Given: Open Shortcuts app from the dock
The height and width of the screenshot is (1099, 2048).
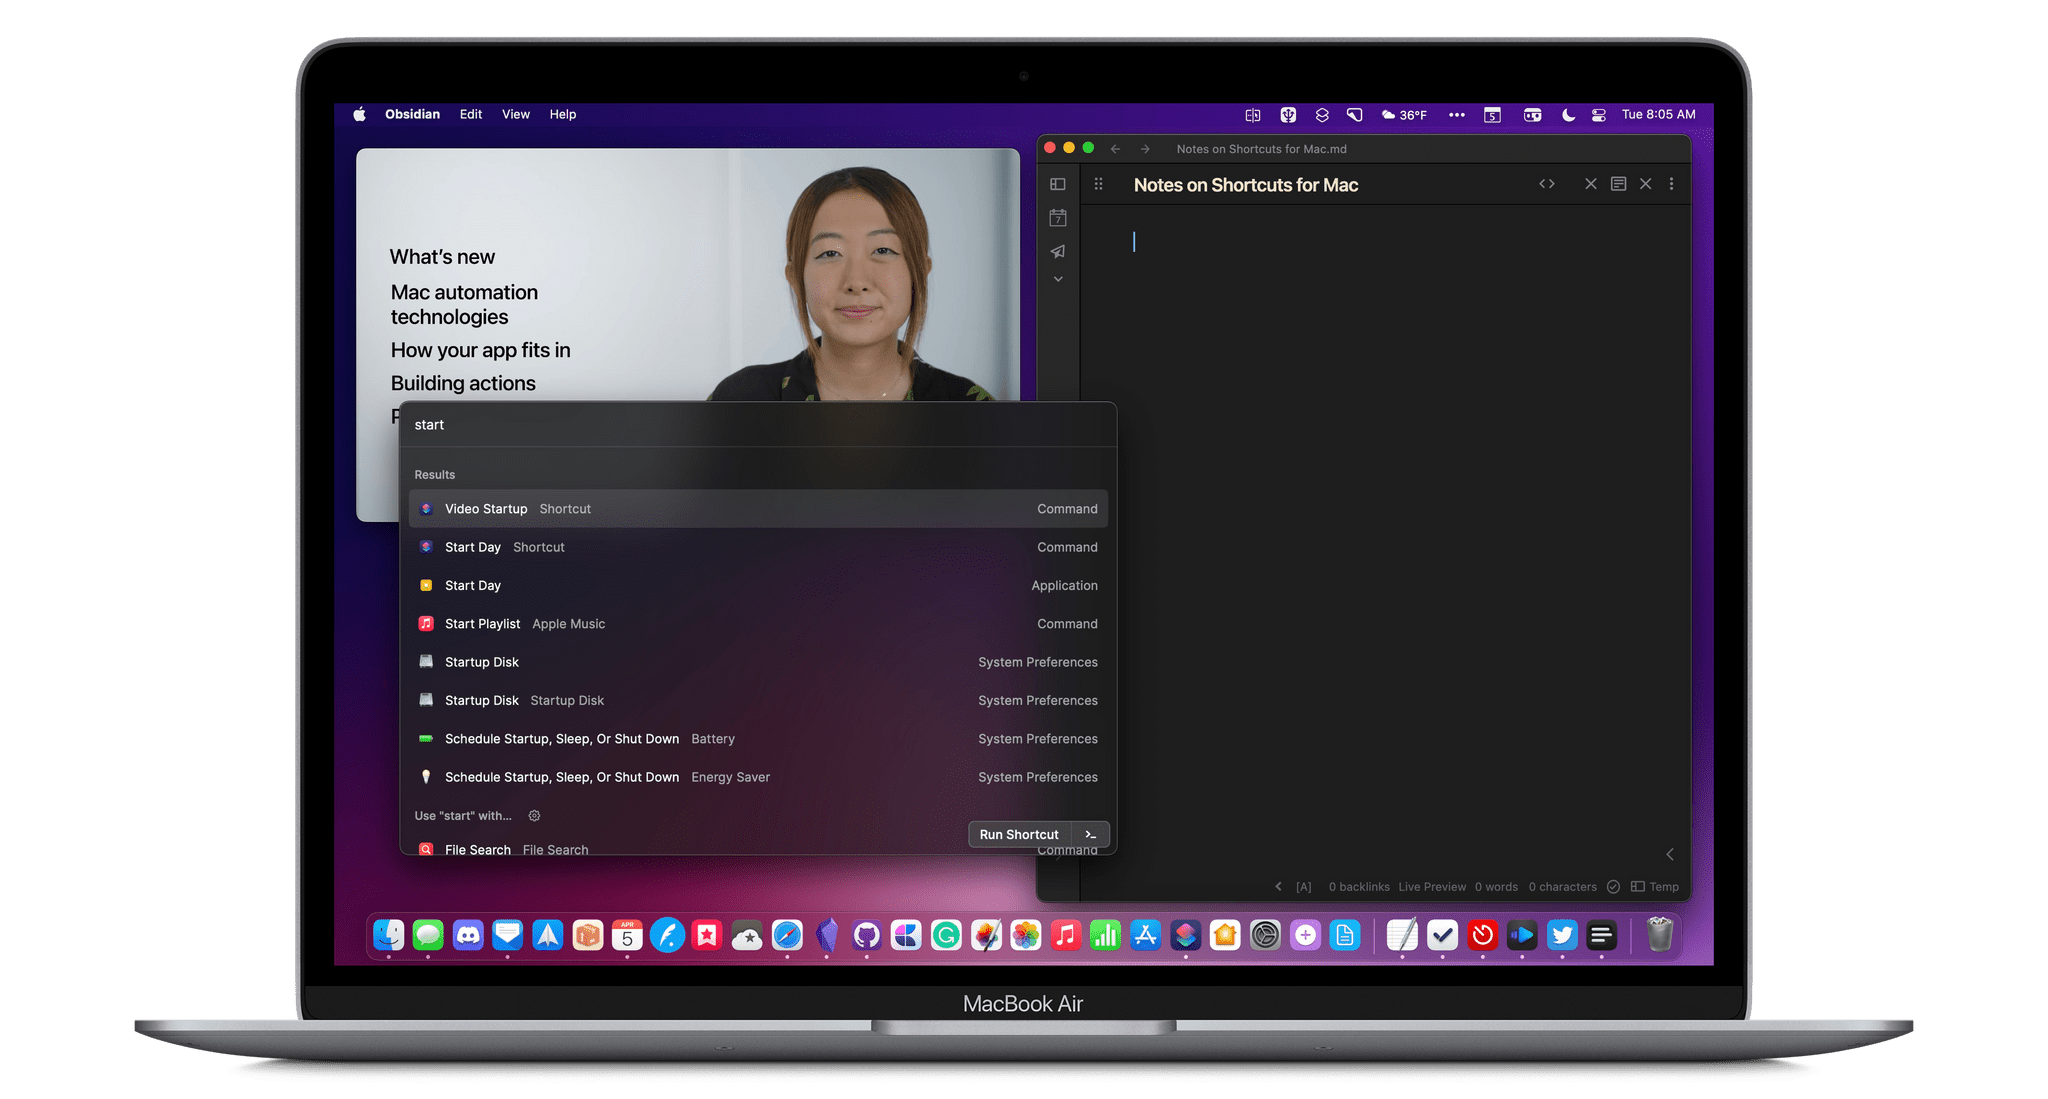Looking at the screenshot, I should click(1186, 936).
